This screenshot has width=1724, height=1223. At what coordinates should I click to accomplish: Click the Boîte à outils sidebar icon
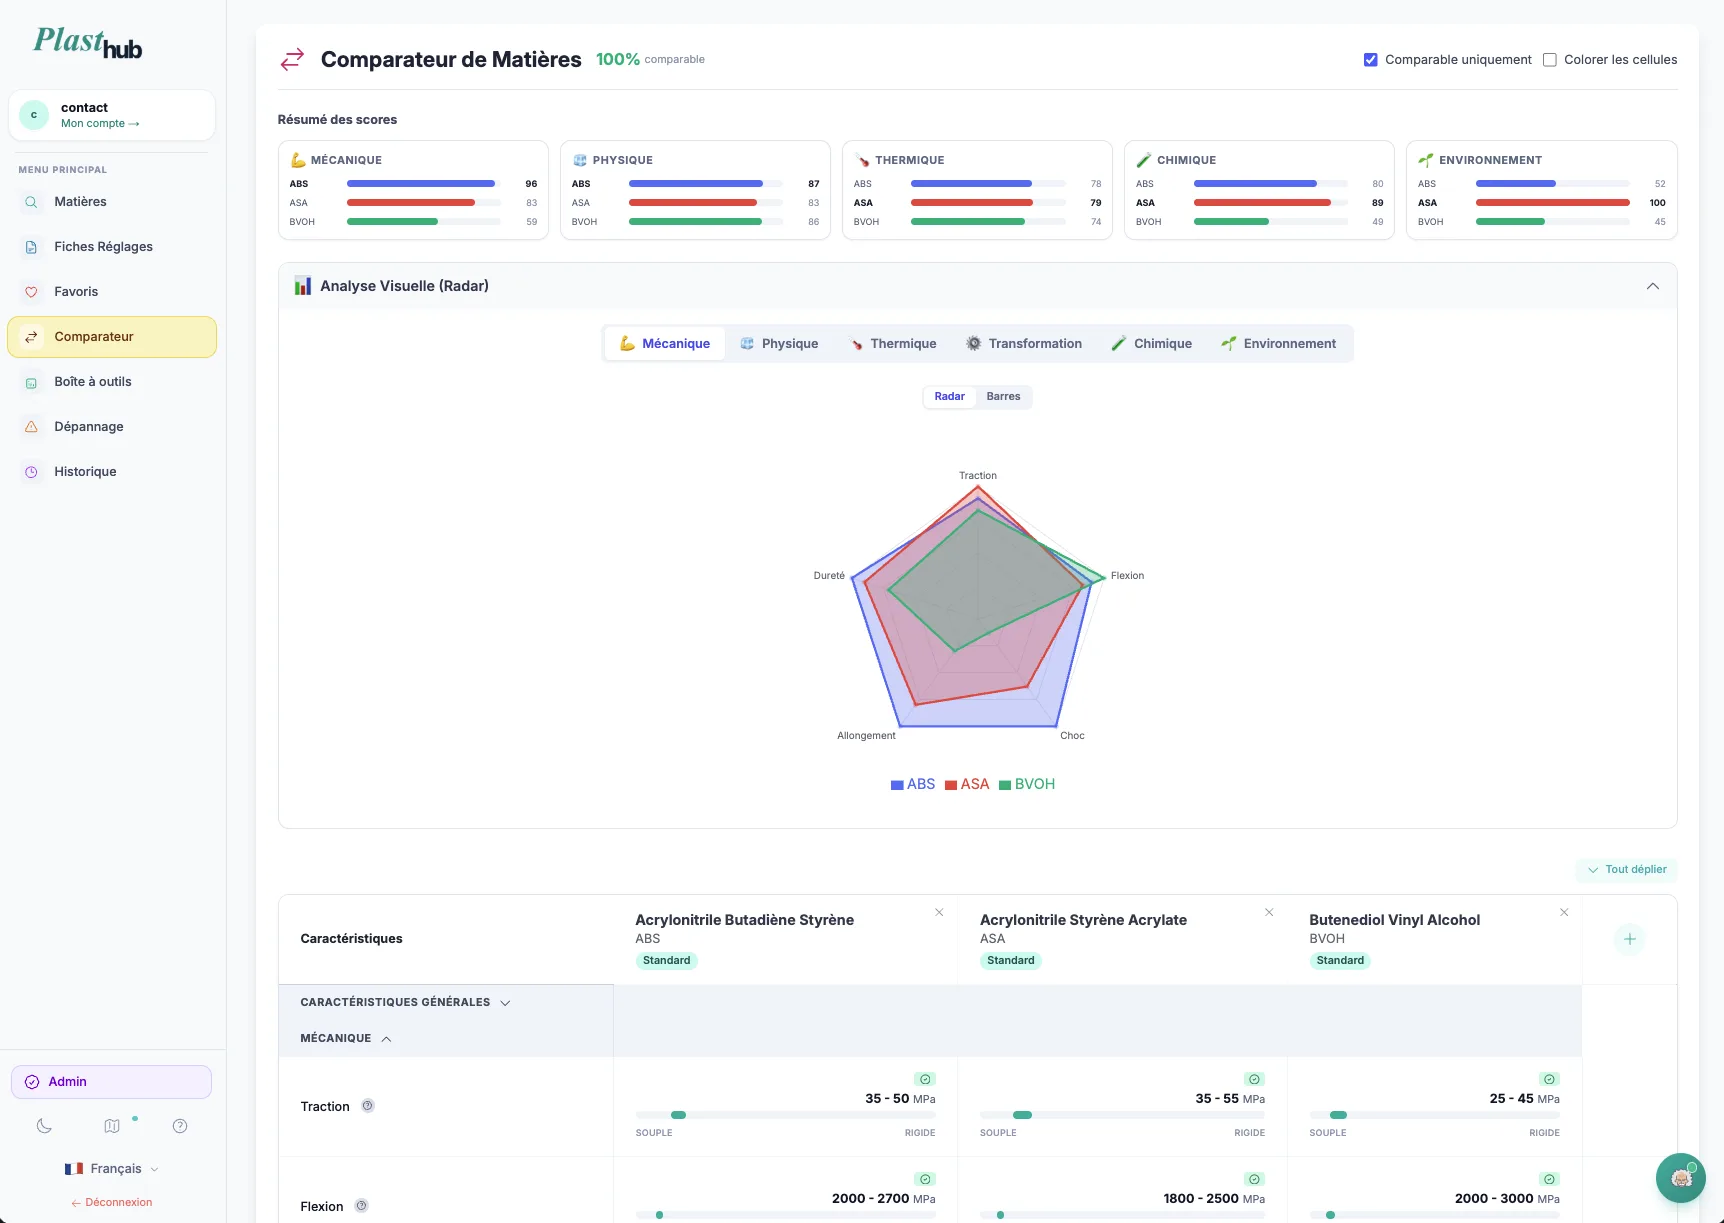point(30,381)
